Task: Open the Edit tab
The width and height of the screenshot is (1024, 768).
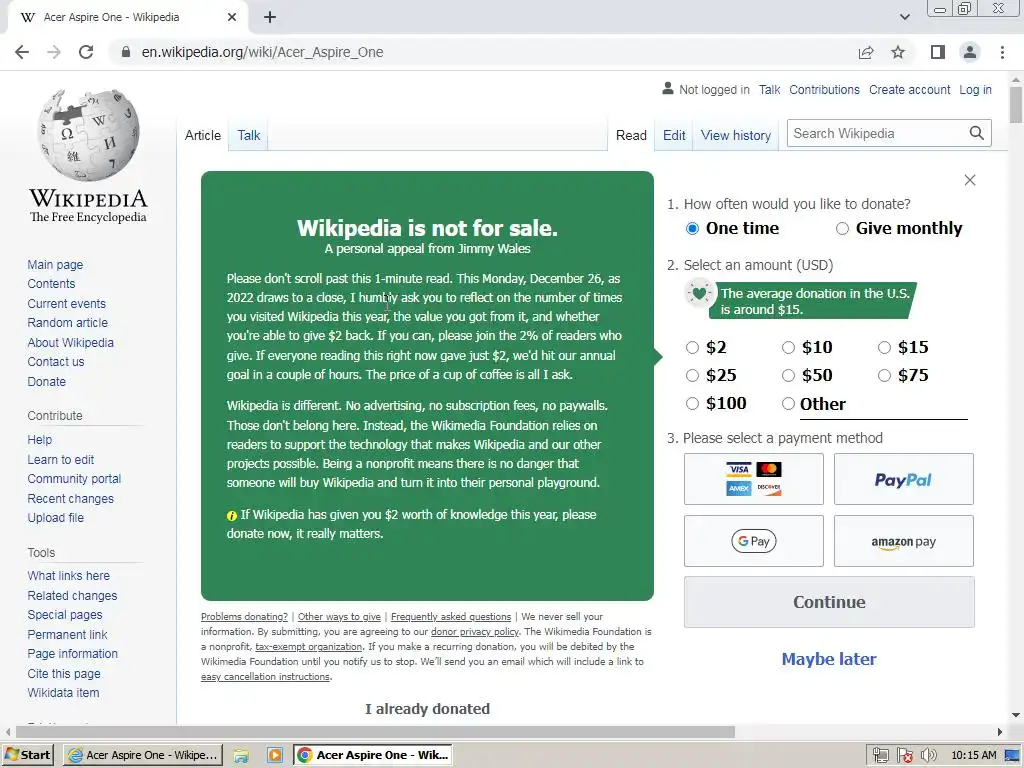Action: point(674,135)
